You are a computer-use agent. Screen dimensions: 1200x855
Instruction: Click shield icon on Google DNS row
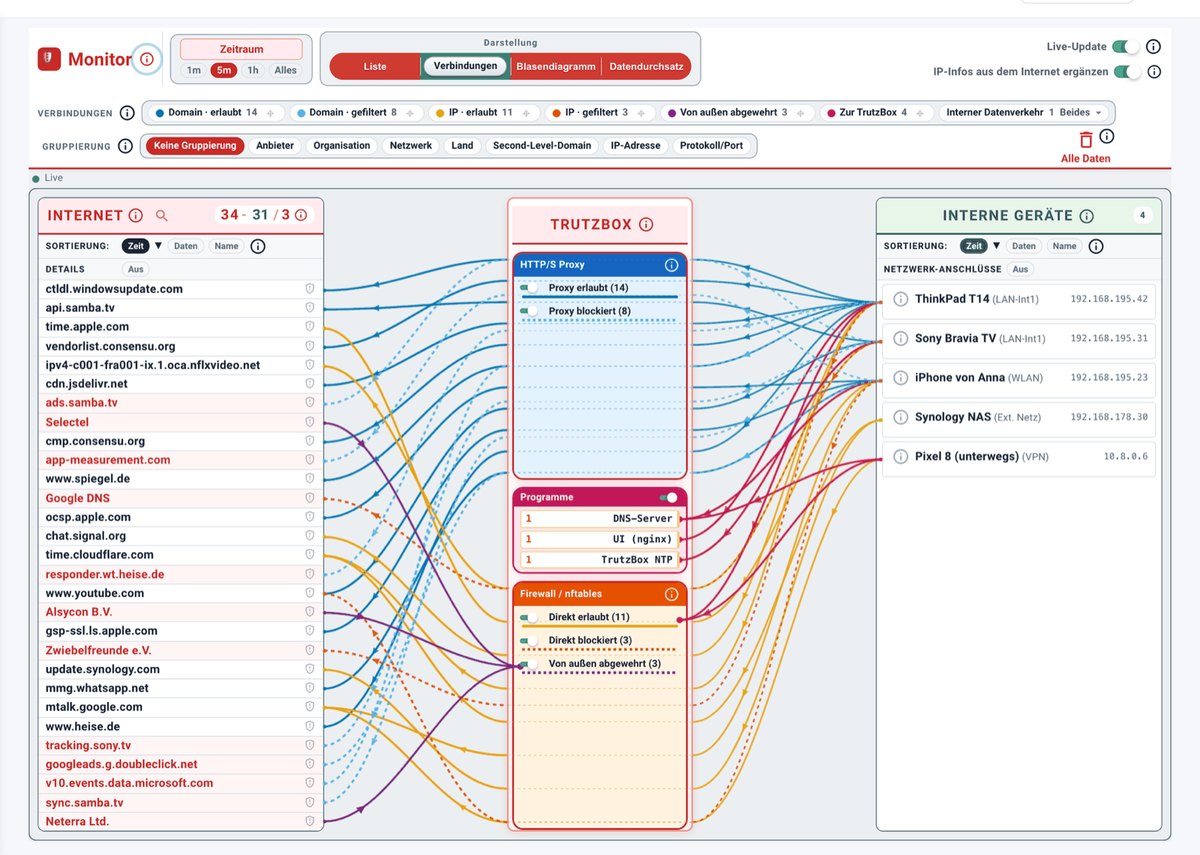[310, 498]
